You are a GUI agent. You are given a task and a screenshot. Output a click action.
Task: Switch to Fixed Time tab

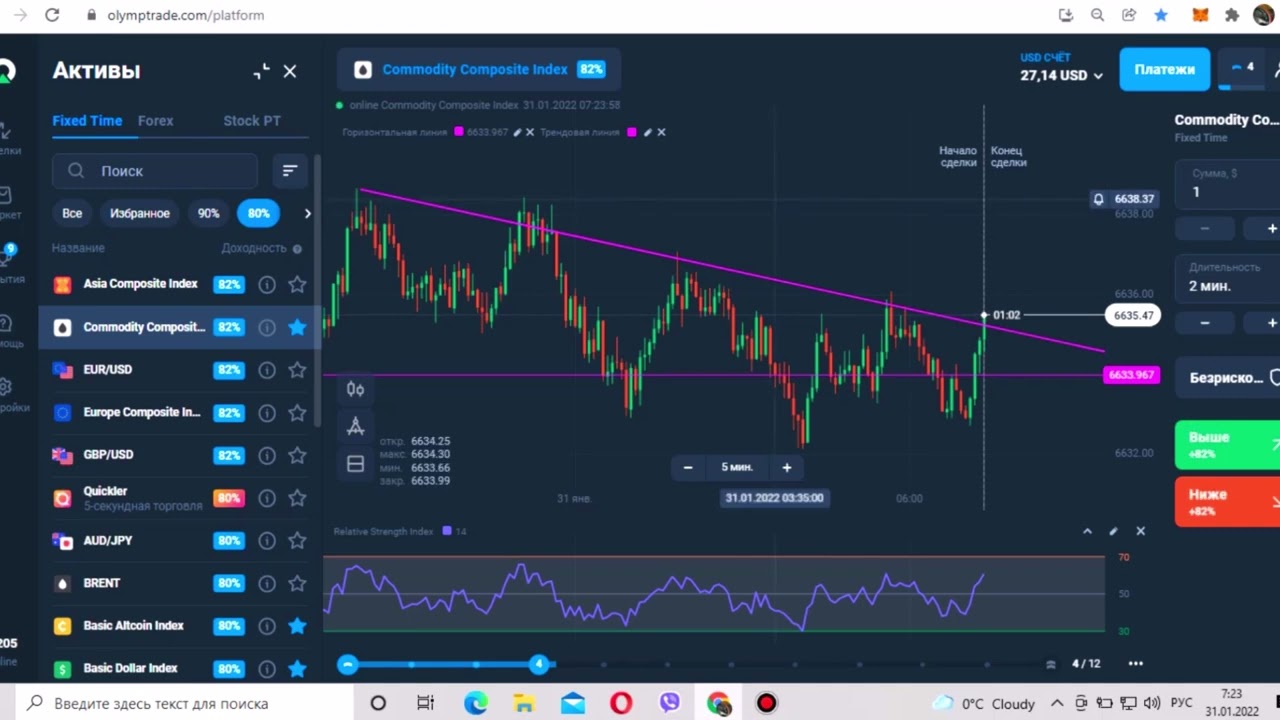tap(87, 120)
